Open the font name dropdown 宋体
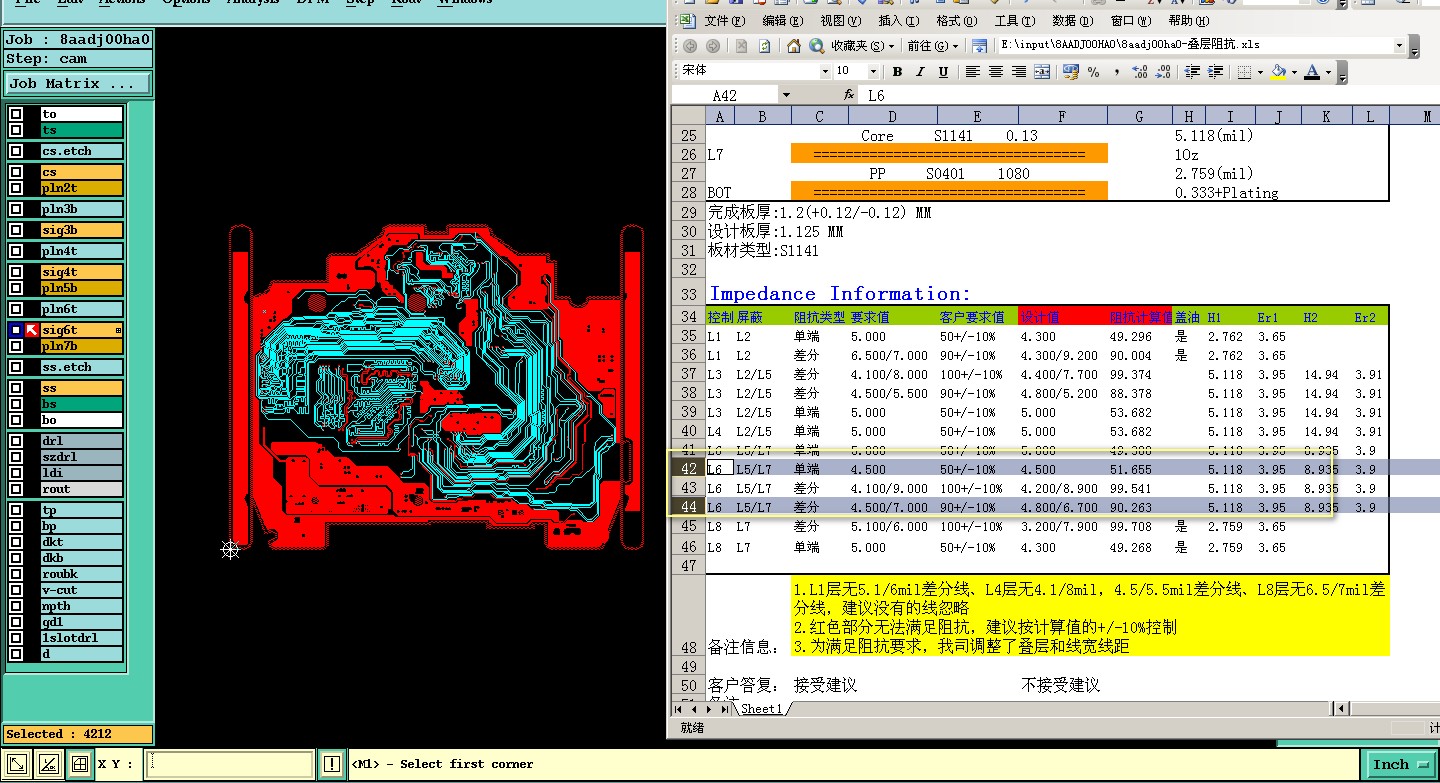The image size is (1440, 783). (x=825, y=72)
